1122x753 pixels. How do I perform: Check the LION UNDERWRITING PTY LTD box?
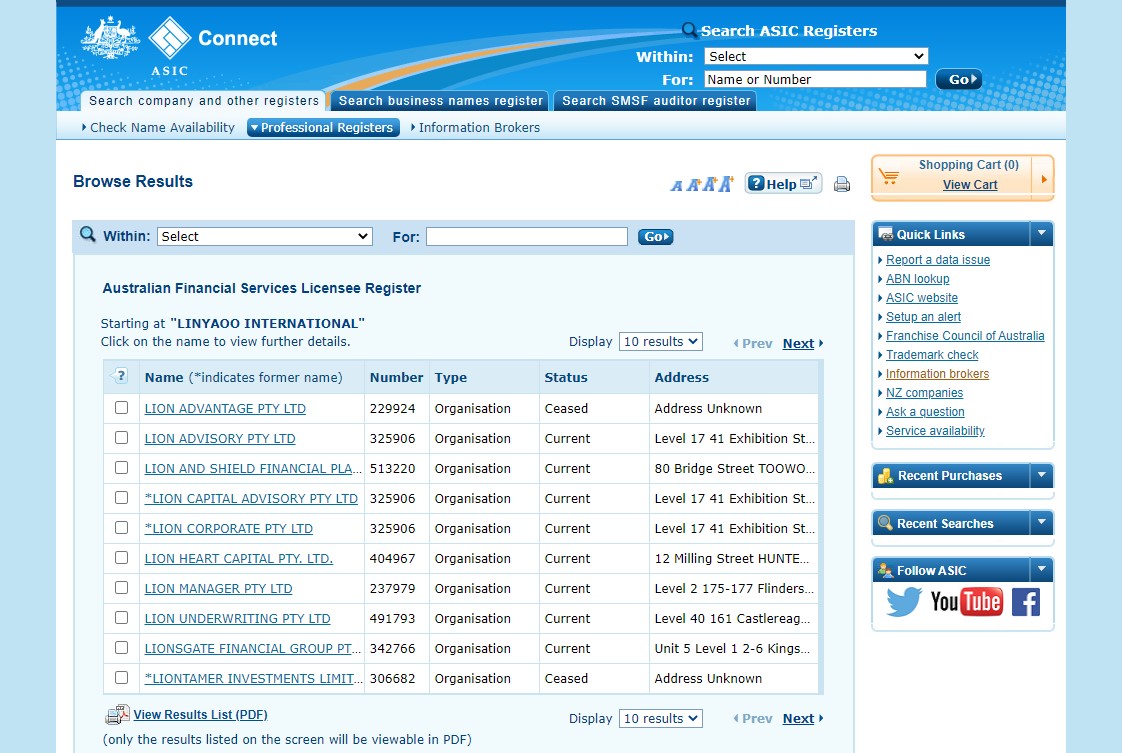click(x=121, y=618)
